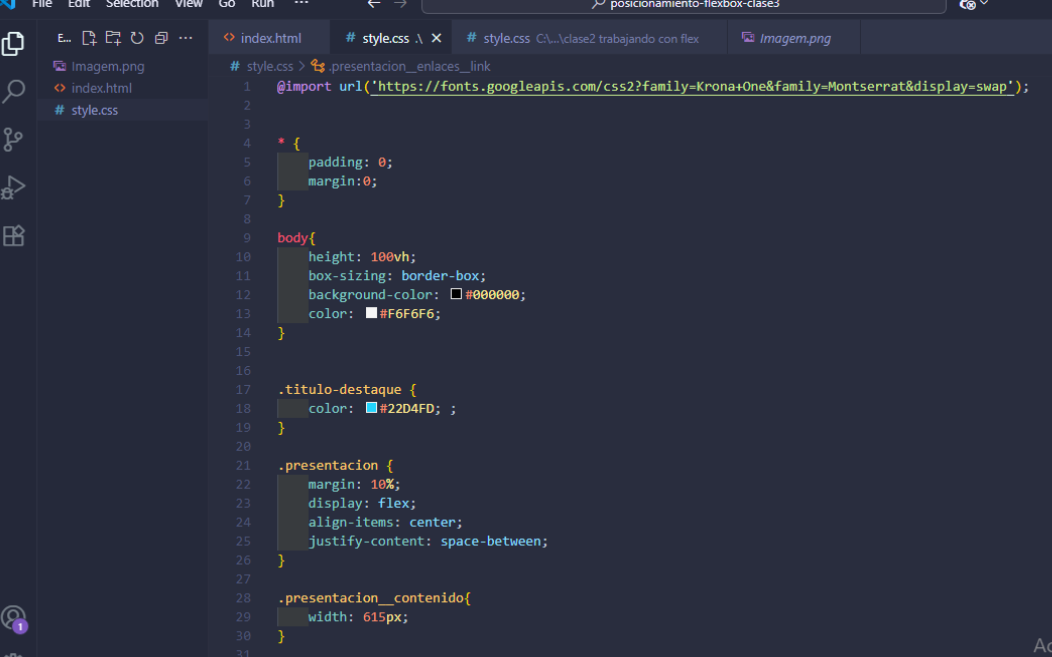1052x657 pixels.
Task: Switch to the Imagem.png tab
Action: point(794,38)
